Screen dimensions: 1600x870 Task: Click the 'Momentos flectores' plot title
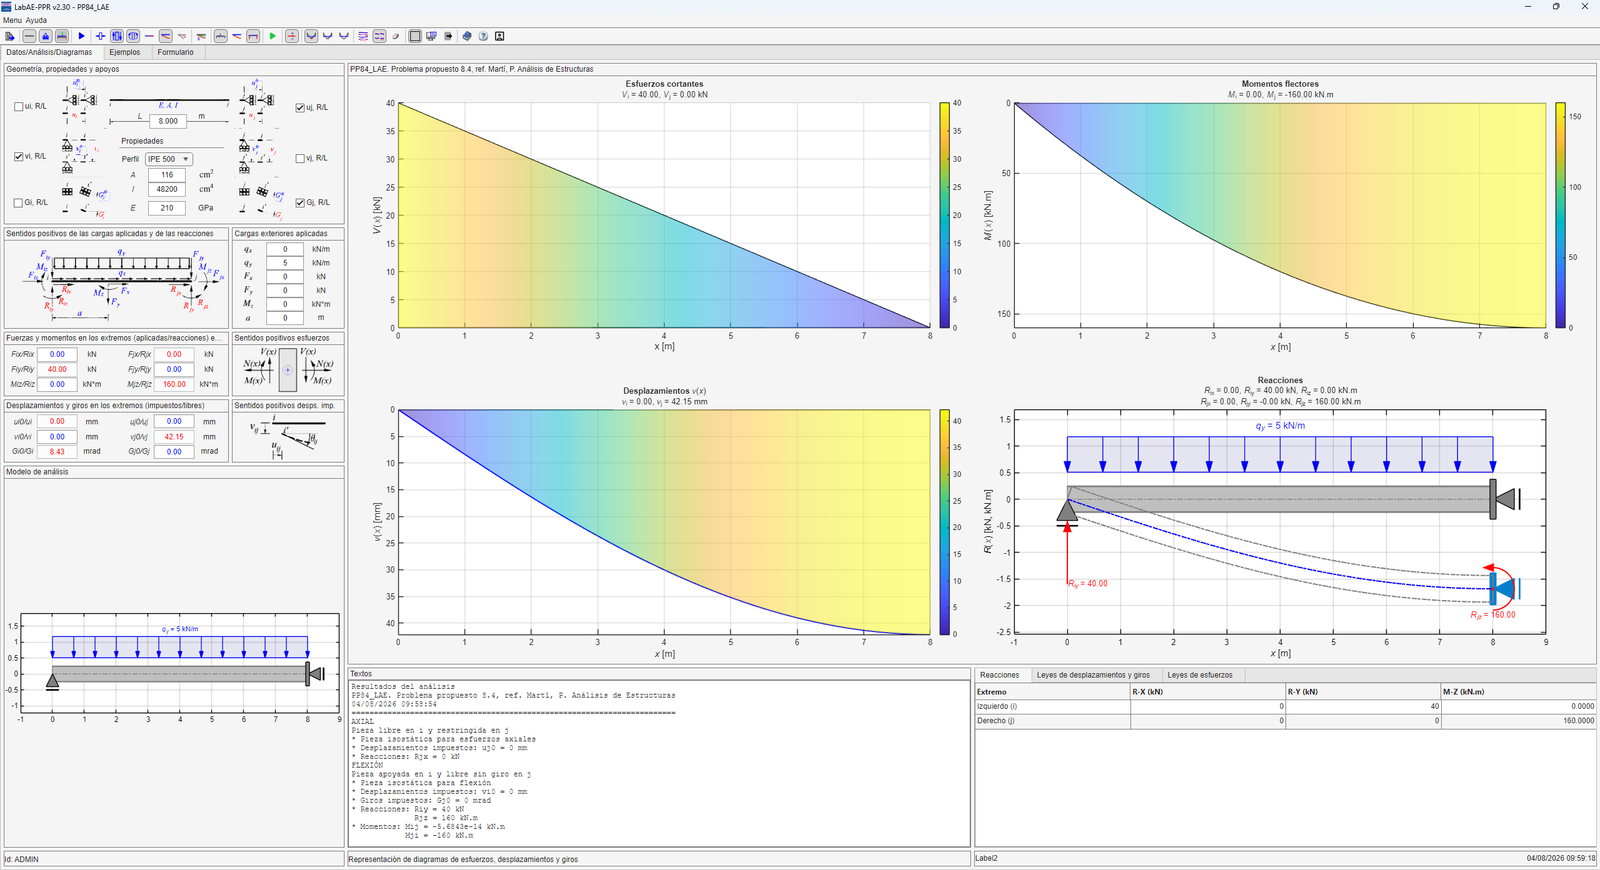coord(1280,84)
